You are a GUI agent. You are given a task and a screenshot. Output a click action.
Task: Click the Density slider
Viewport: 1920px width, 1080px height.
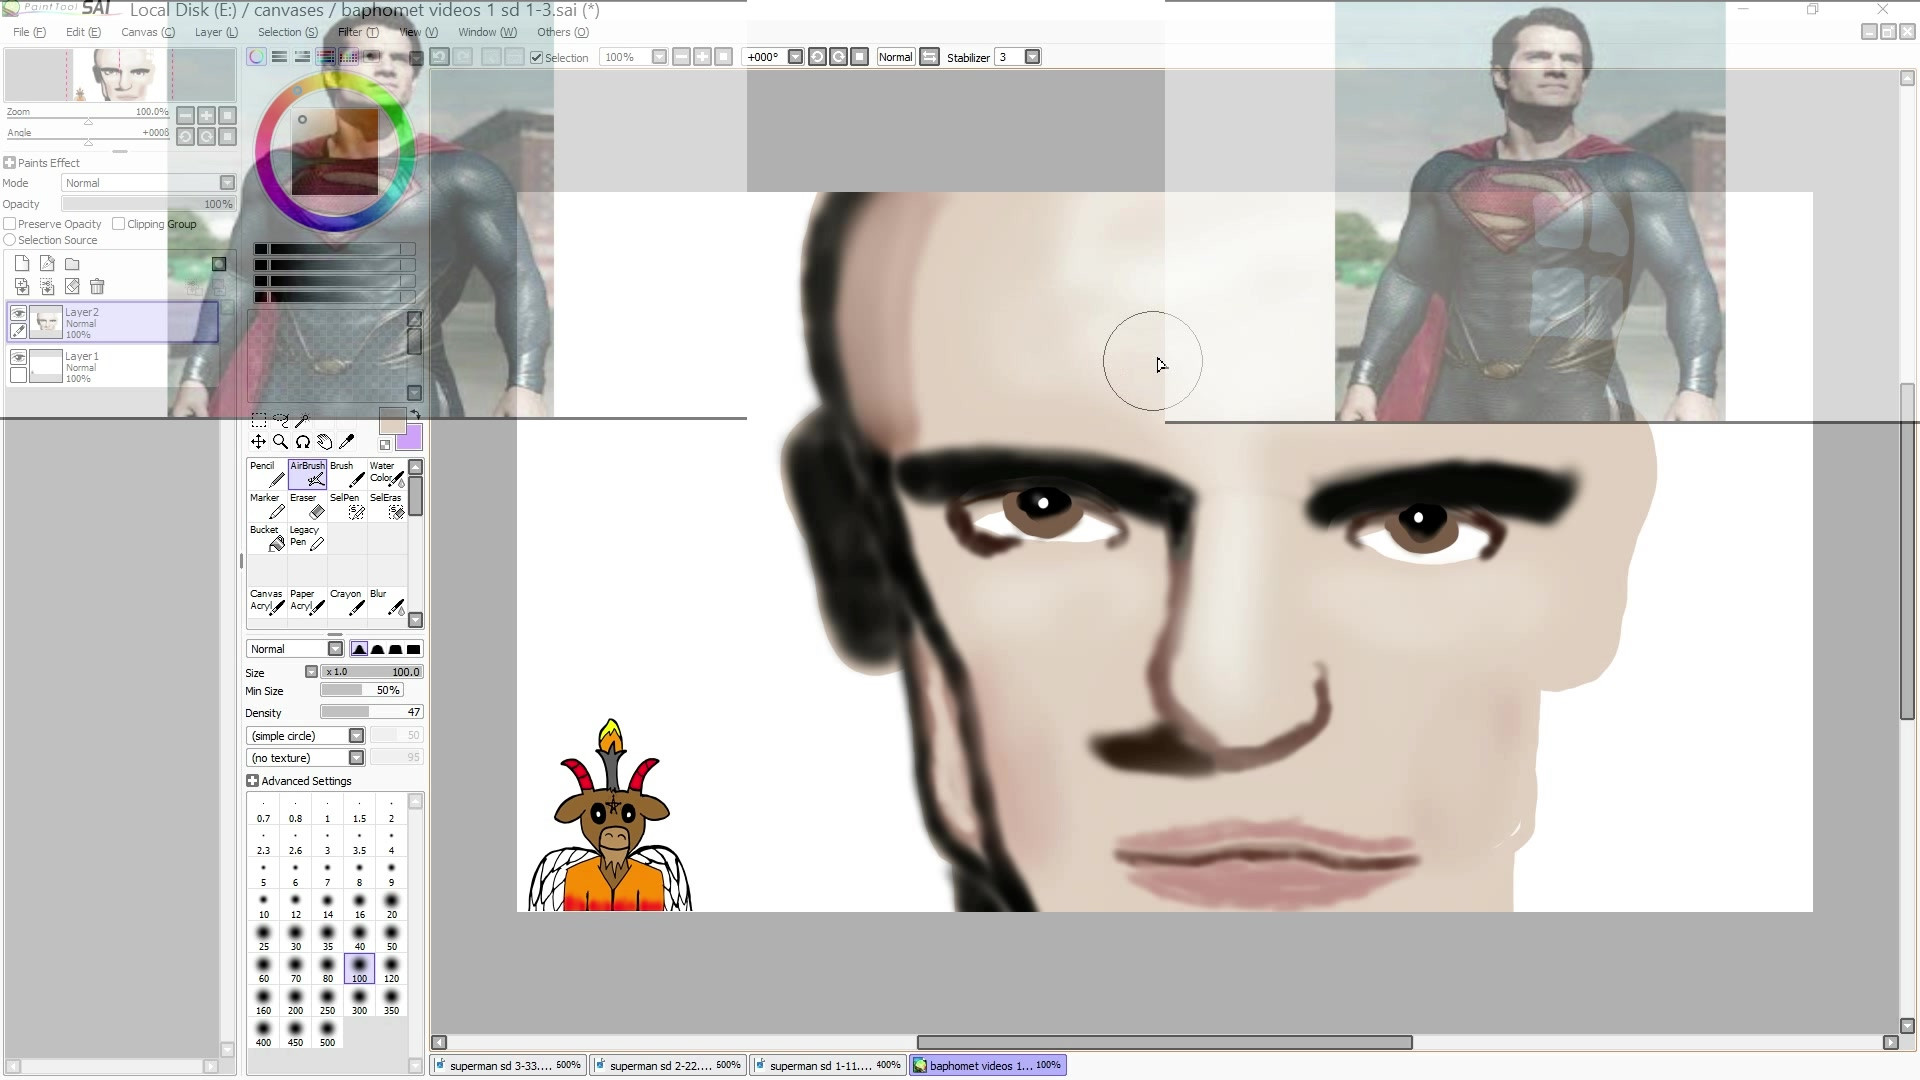coord(372,713)
